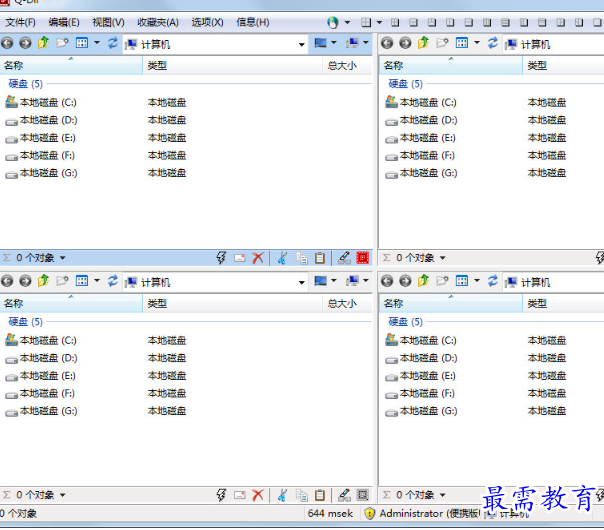Open the 编辑(E) menu
The height and width of the screenshot is (530, 604).
(64, 22)
